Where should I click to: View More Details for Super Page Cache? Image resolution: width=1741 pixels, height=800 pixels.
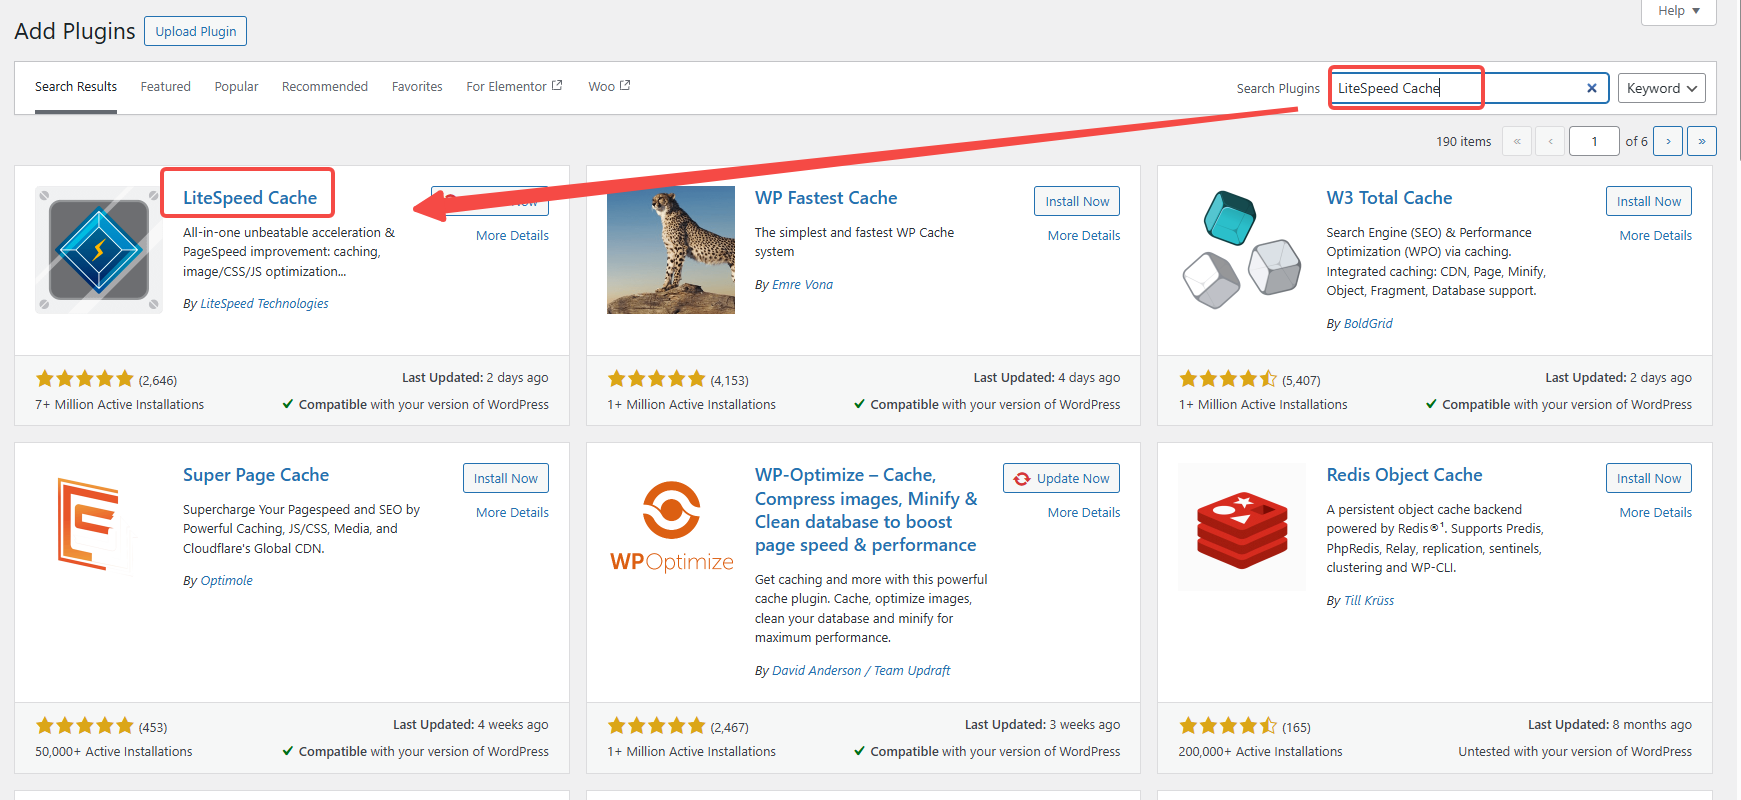(x=512, y=513)
